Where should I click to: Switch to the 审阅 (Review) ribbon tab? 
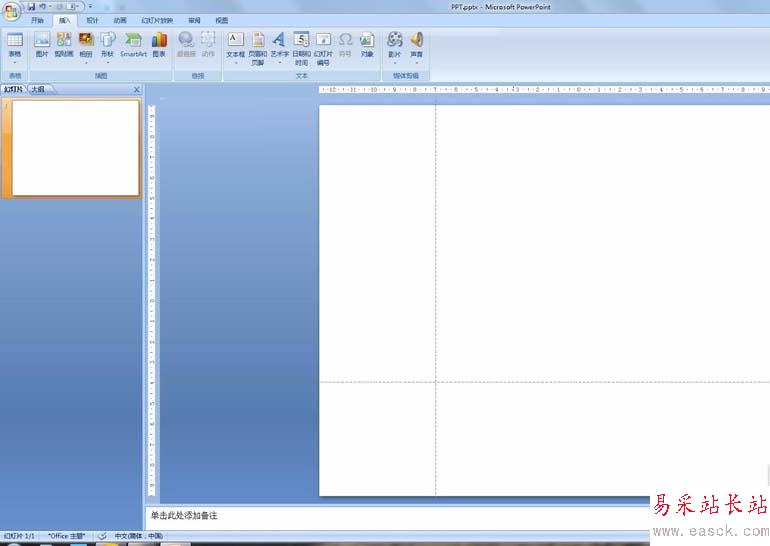(194, 21)
